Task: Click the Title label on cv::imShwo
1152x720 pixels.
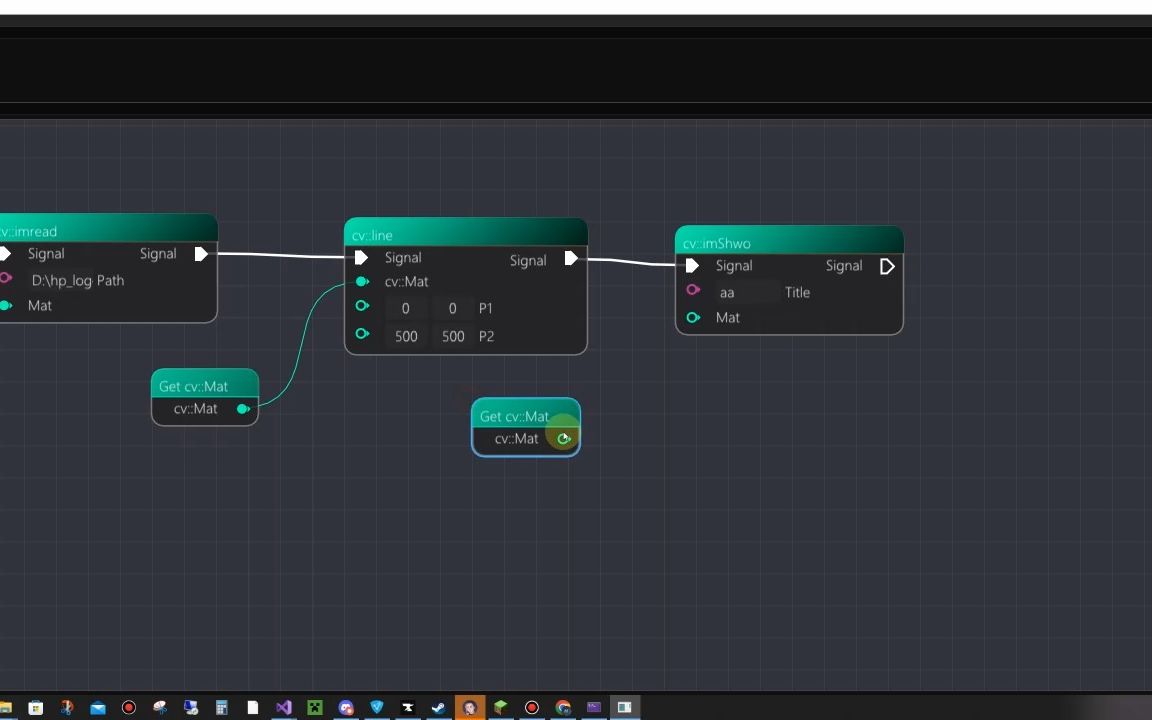Action: click(x=797, y=292)
